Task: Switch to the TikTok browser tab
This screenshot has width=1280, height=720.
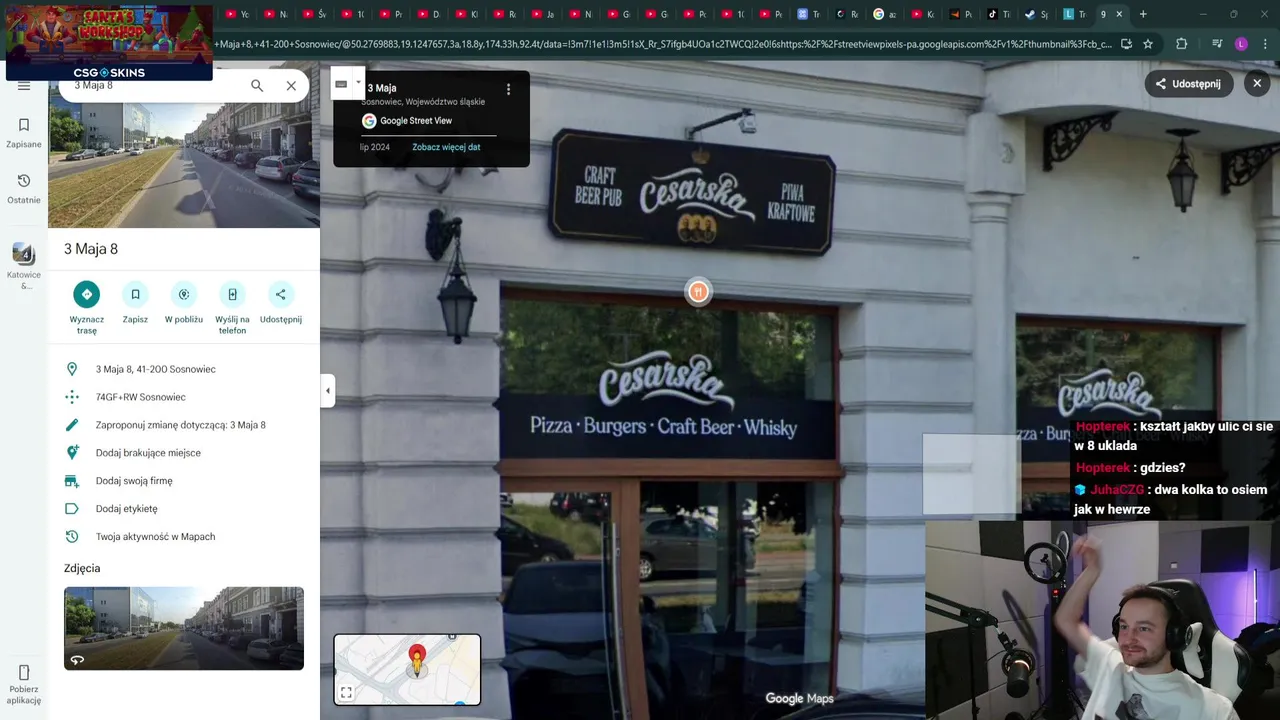Action: click(x=999, y=14)
